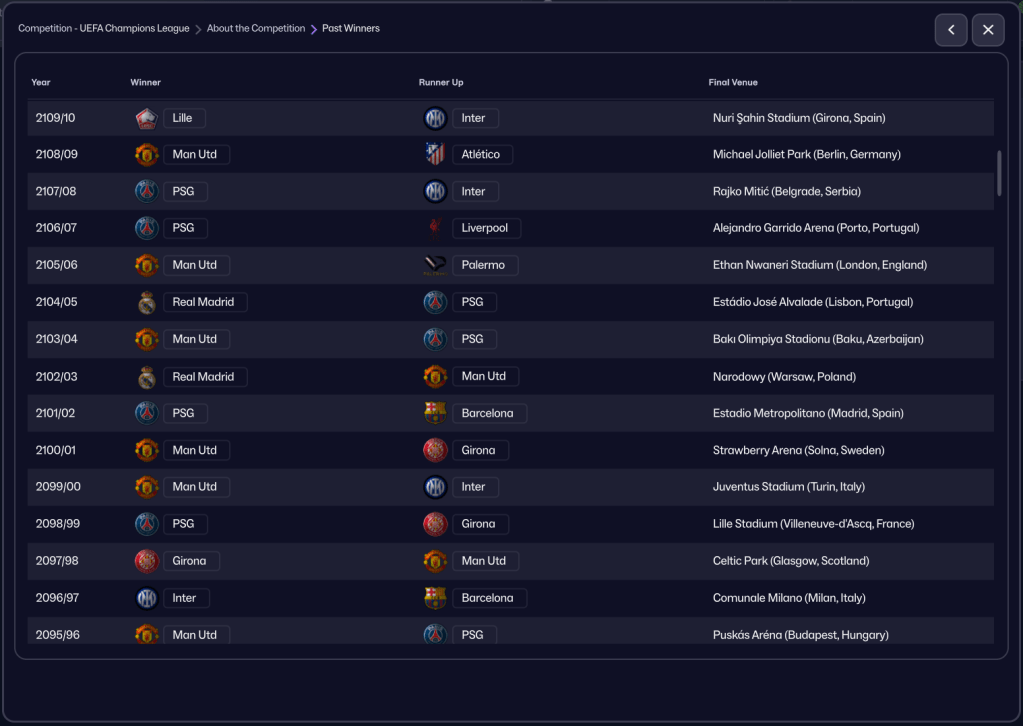1023x726 pixels.
Task: Click Atlético crest in the 2108/09 row
Action: (x=435, y=154)
